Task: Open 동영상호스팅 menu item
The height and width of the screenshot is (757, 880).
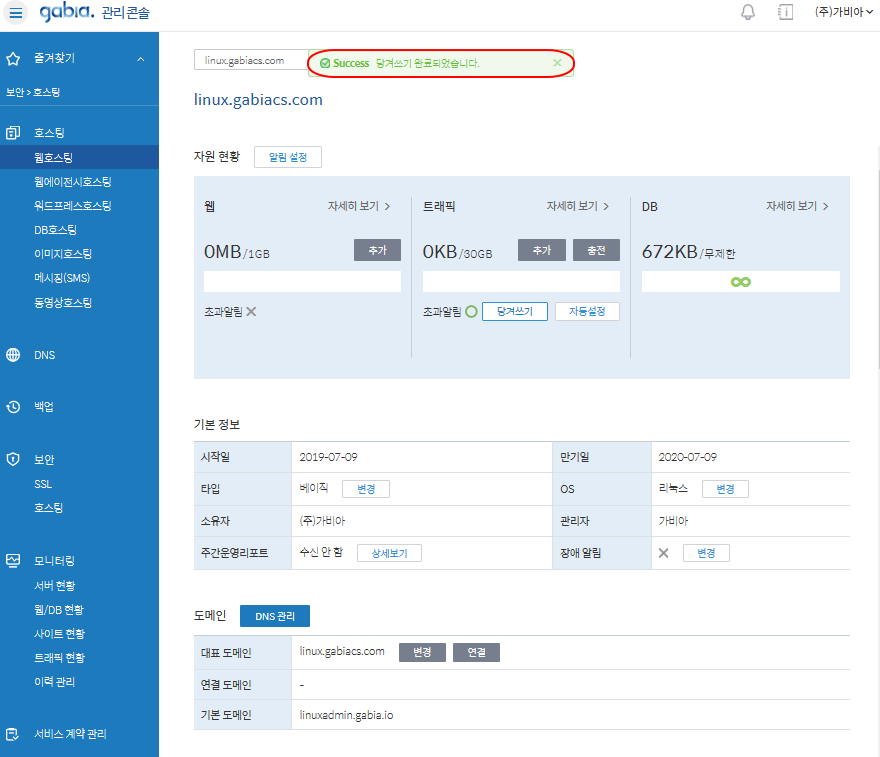Action: coord(63,302)
